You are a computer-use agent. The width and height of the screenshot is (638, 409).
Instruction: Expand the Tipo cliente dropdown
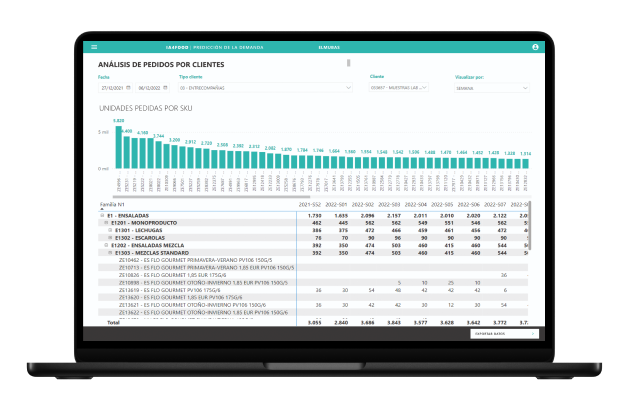[348, 87]
